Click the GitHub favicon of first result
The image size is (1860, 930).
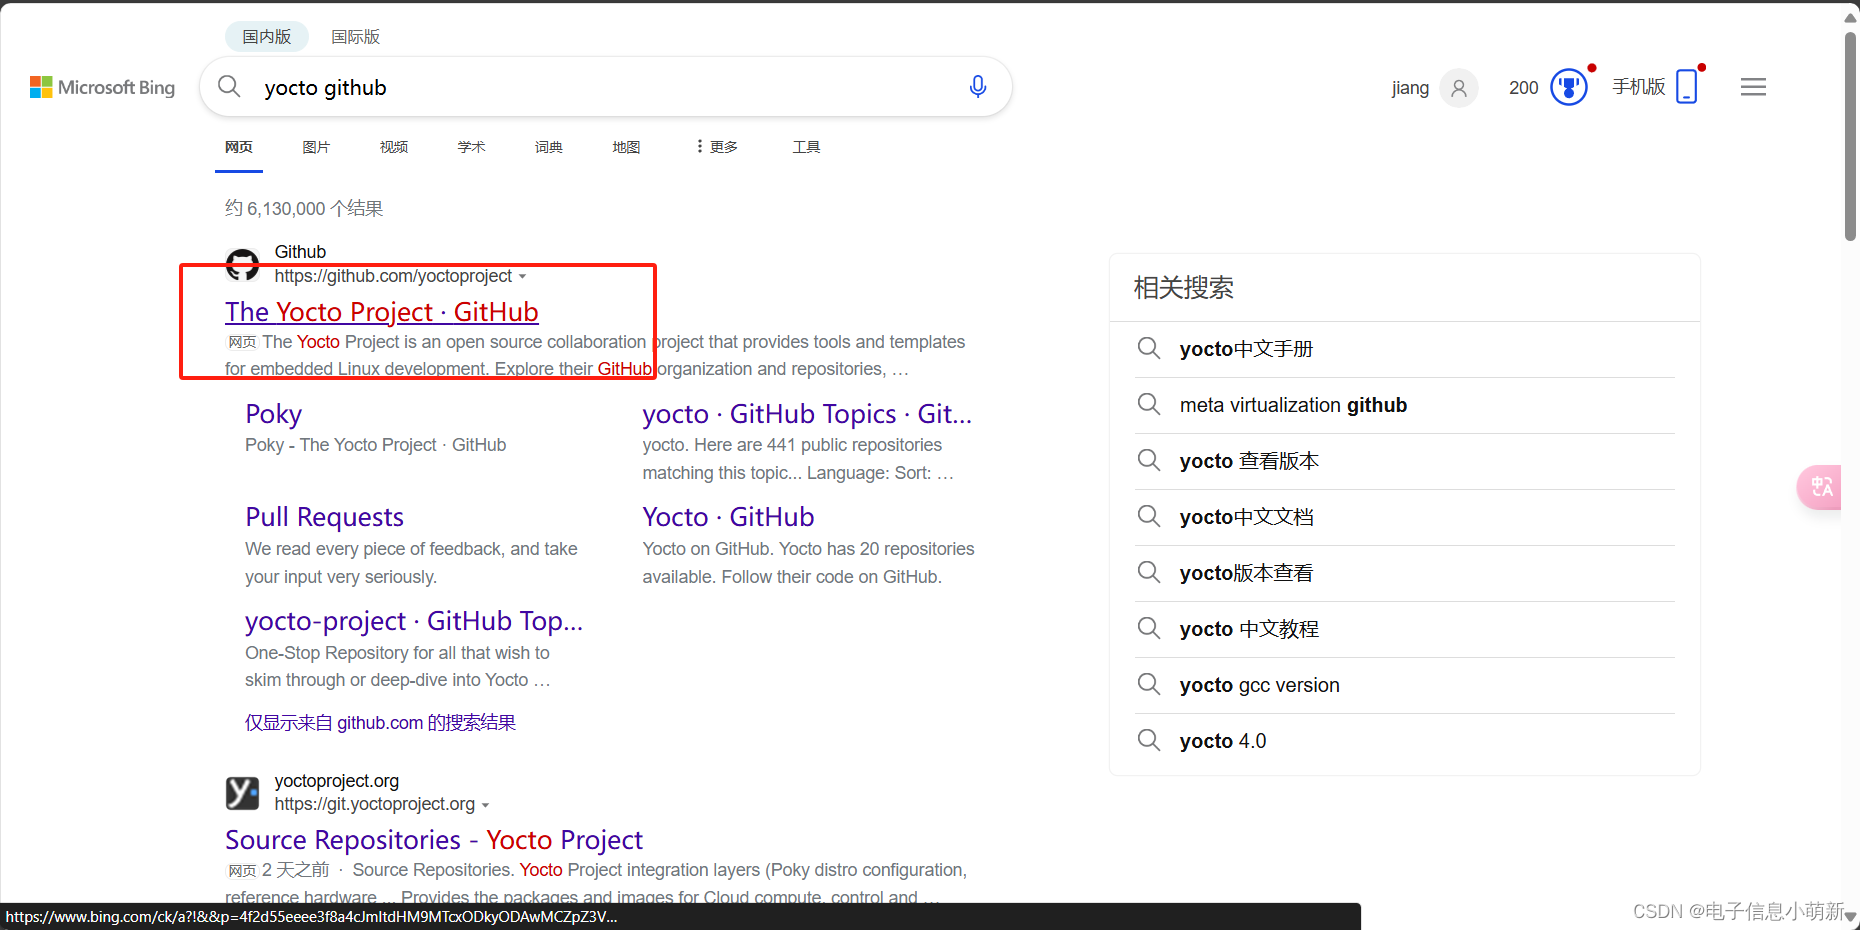[x=242, y=265]
